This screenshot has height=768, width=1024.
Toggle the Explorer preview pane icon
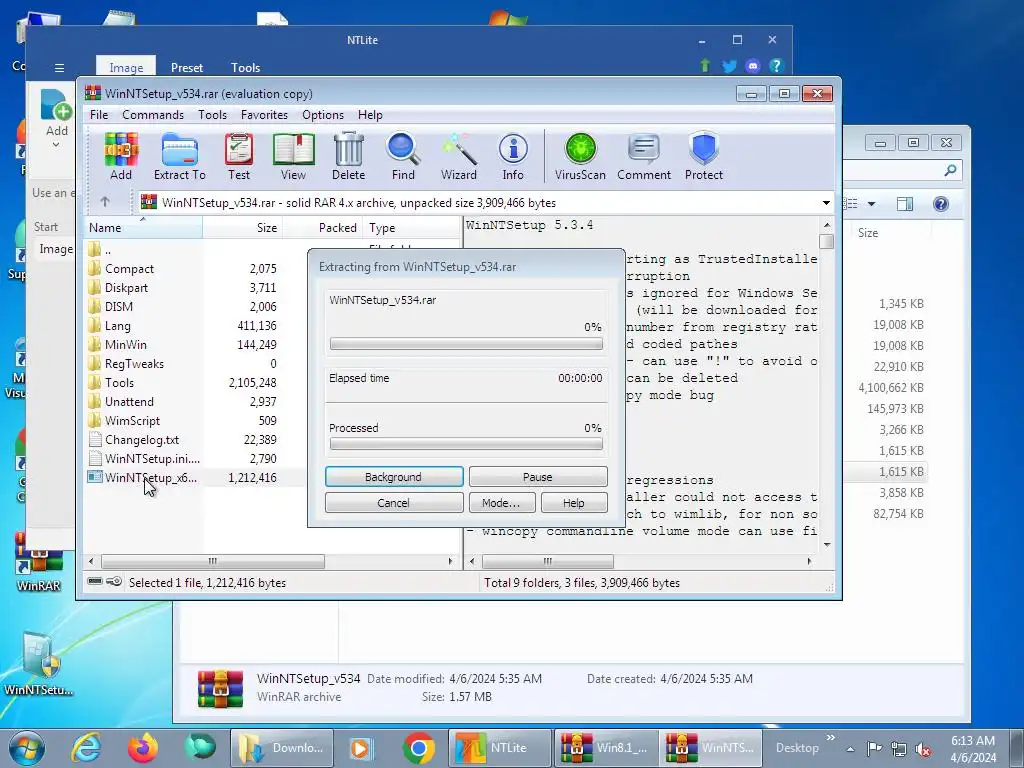click(x=904, y=204)
